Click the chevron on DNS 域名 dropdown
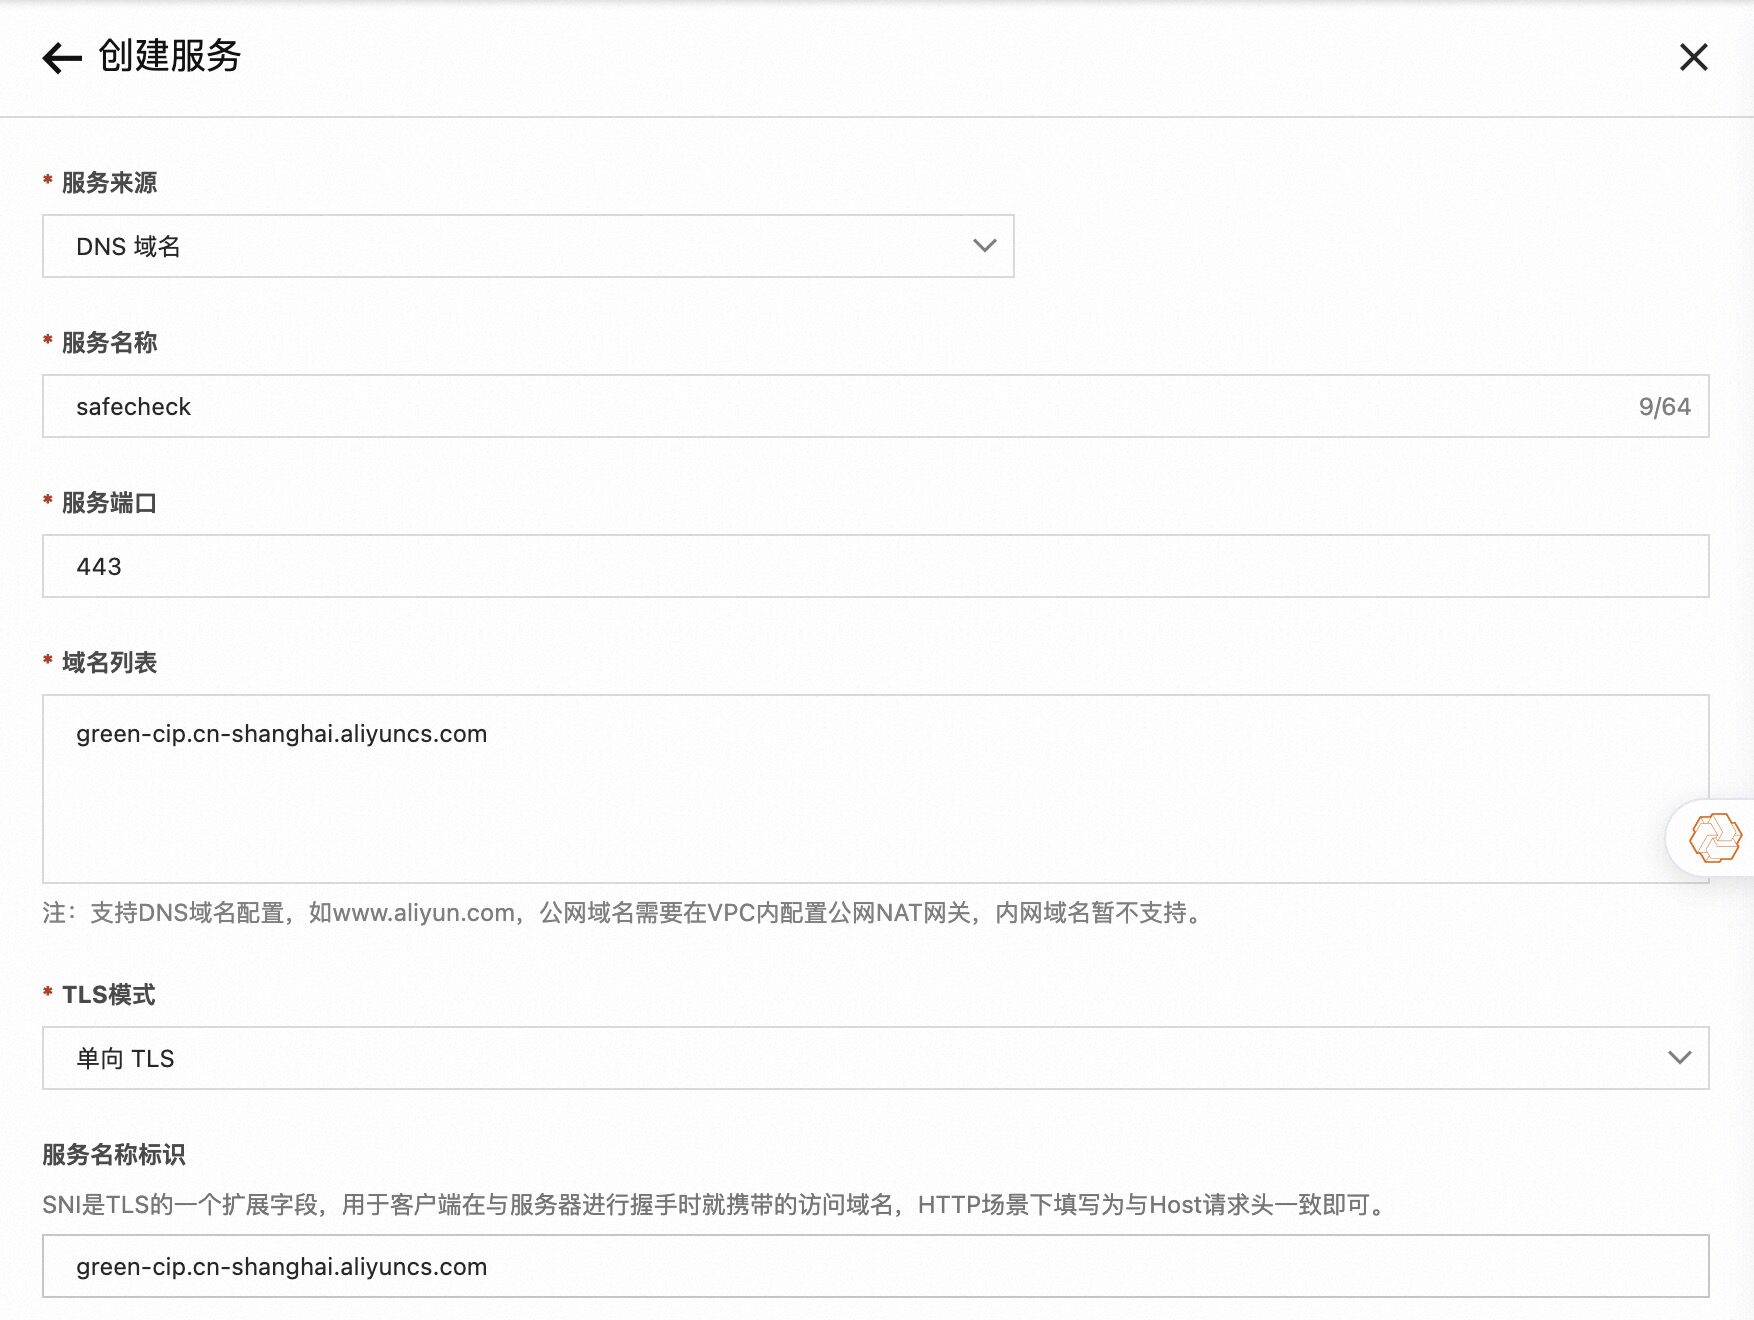Image resolution: width=1754 pixels, height=1320 pixels. coord(984,246)
